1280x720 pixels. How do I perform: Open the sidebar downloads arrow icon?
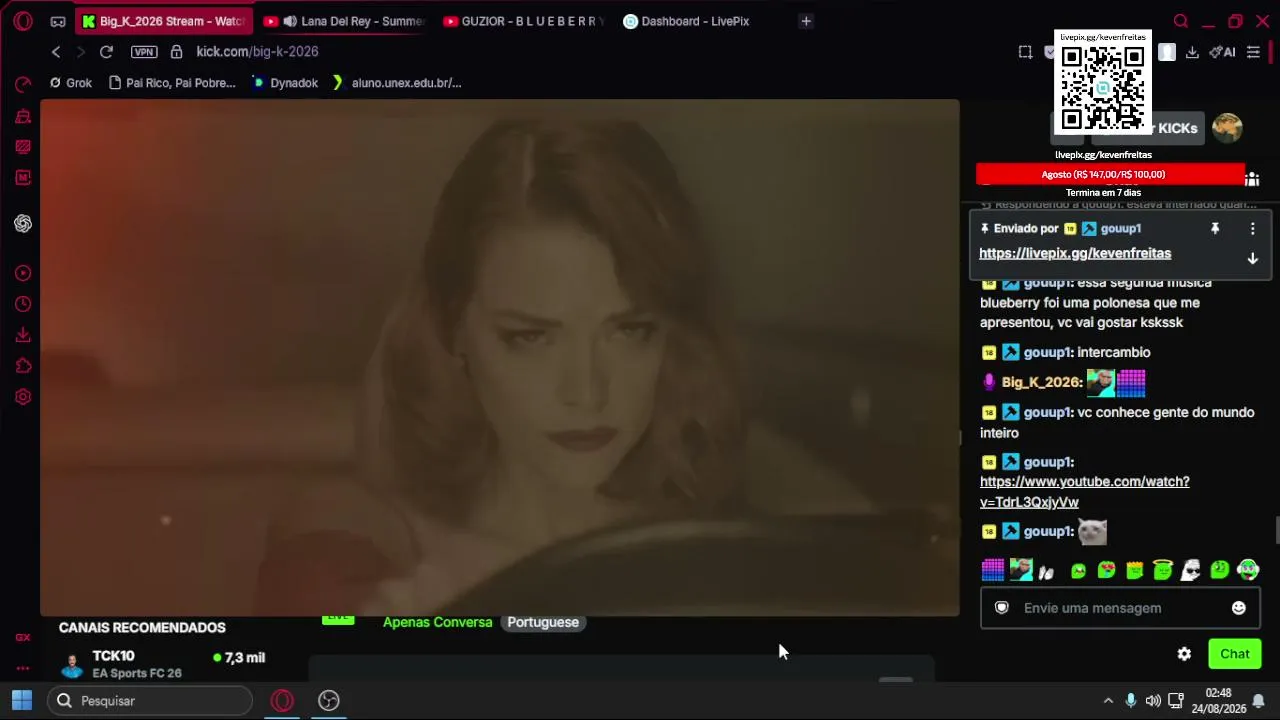click(23, 335)
